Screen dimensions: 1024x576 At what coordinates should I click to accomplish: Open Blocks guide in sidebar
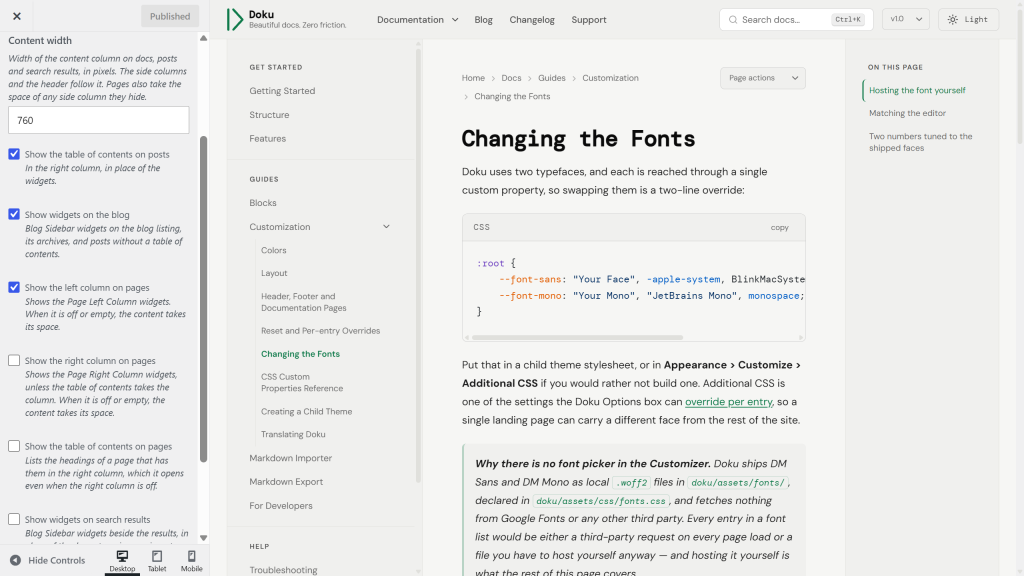tap(263, 203)
